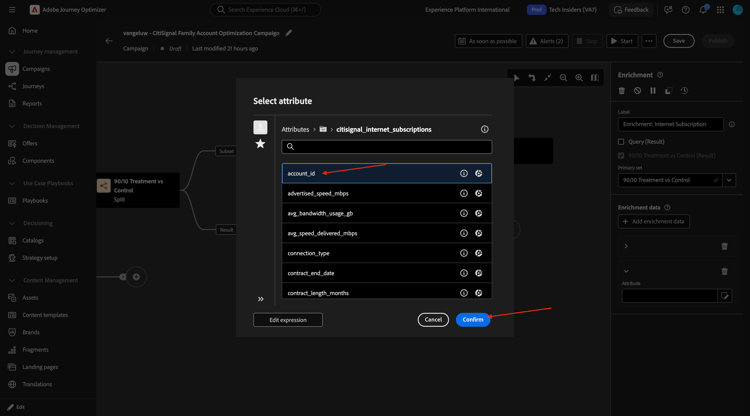
Task: Open the more actions ellipsis button
Action: [649, 41]
